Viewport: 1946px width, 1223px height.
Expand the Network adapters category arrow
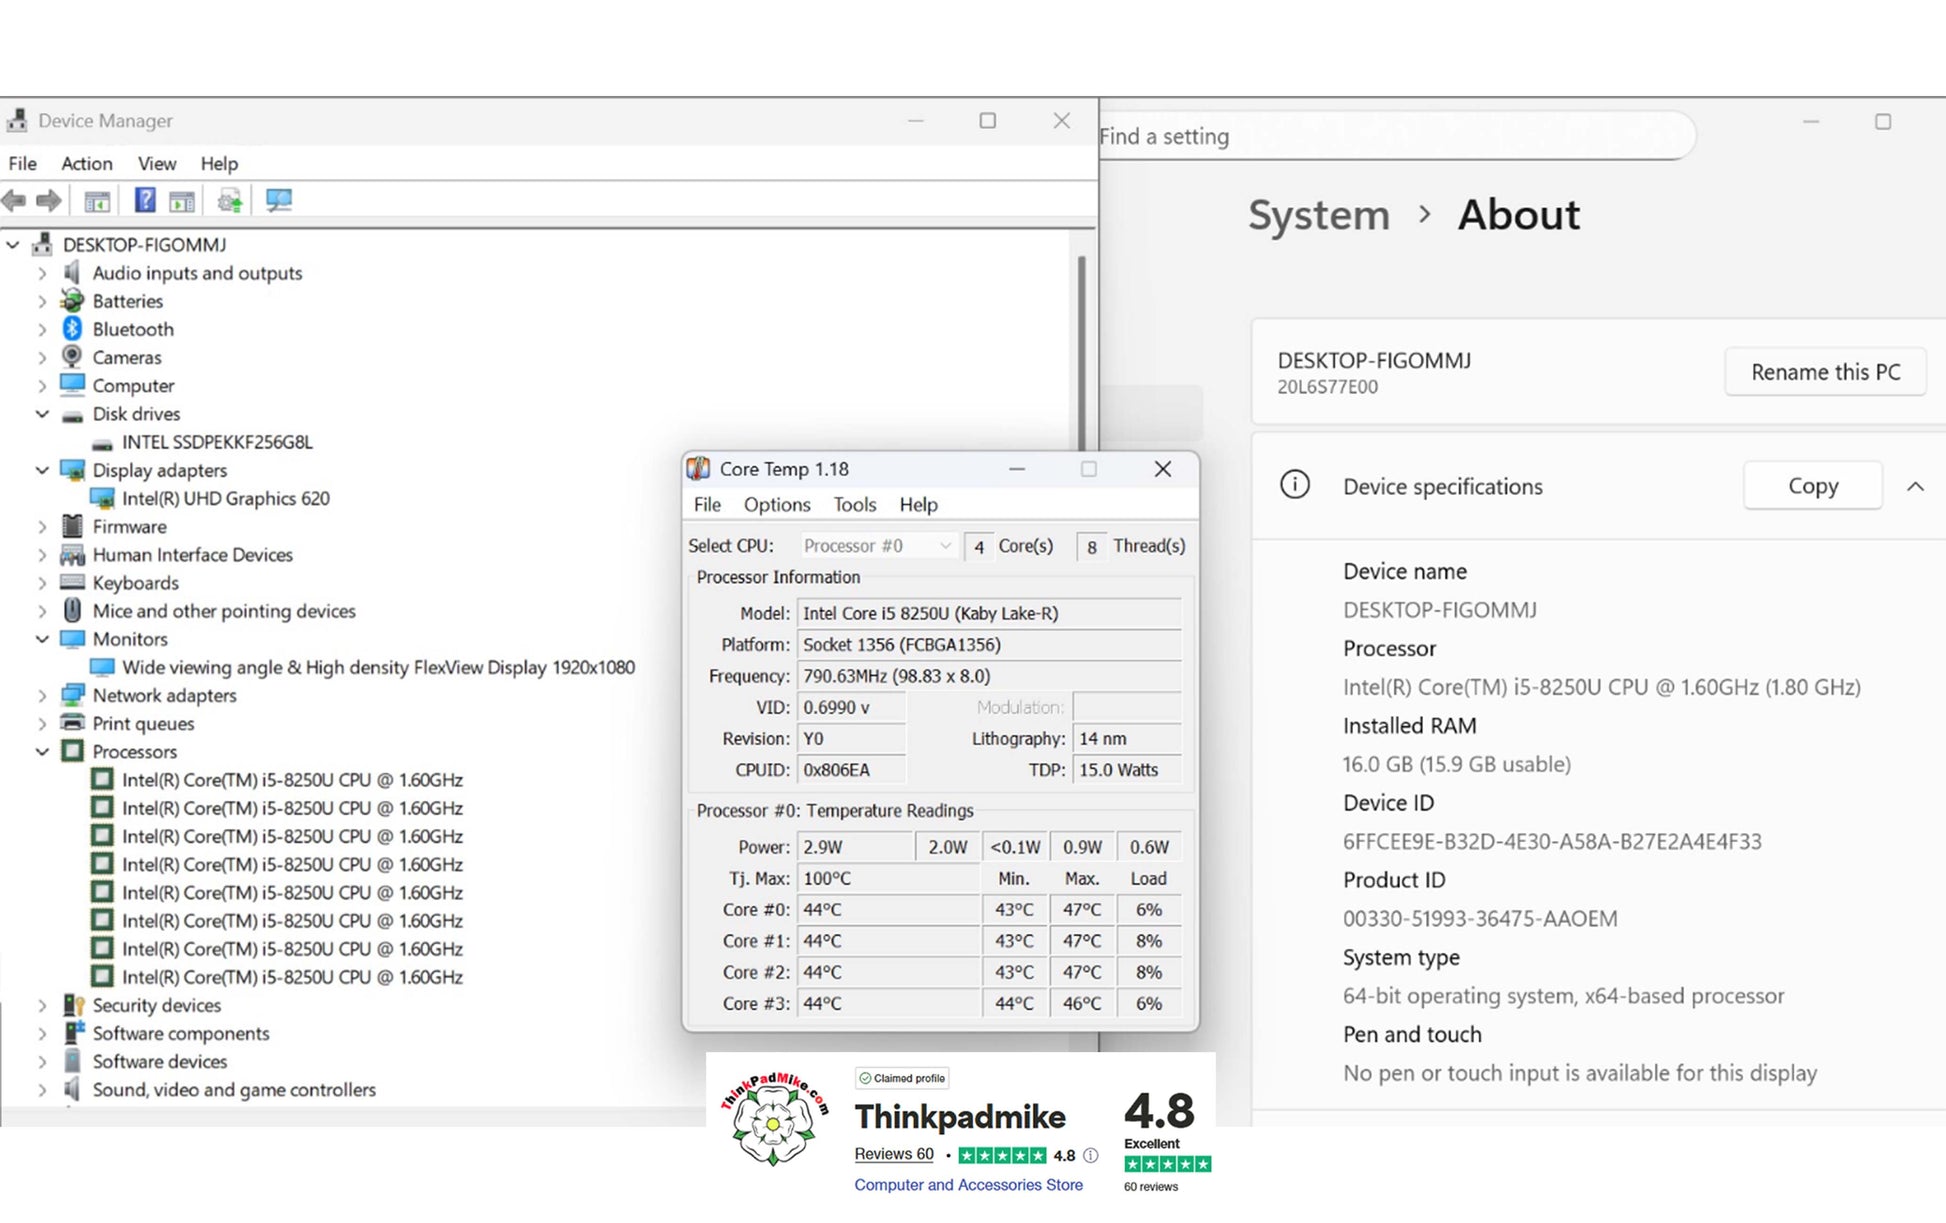pyautogui.click(x=42, y=695)
